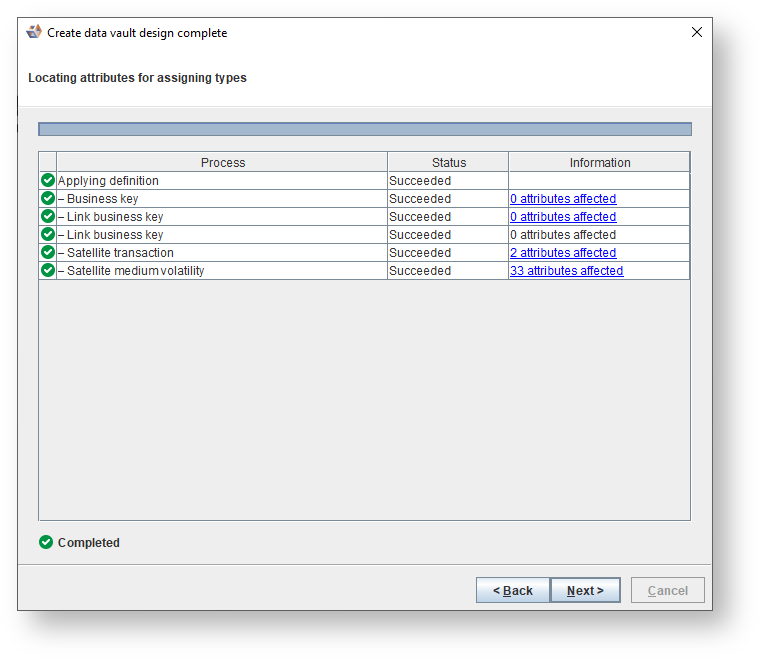This screenshot has width=761, height=659.
Task: Open 33 attributes affected link
Action: tap(566, 271)
